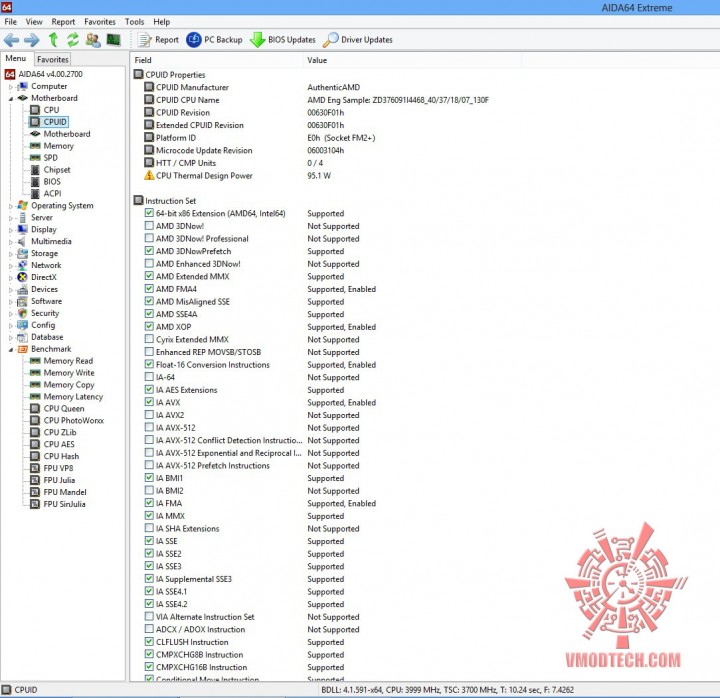Expand the Display tree node
Viewport: 720px width, 698px height.
[x=11, y=230]
